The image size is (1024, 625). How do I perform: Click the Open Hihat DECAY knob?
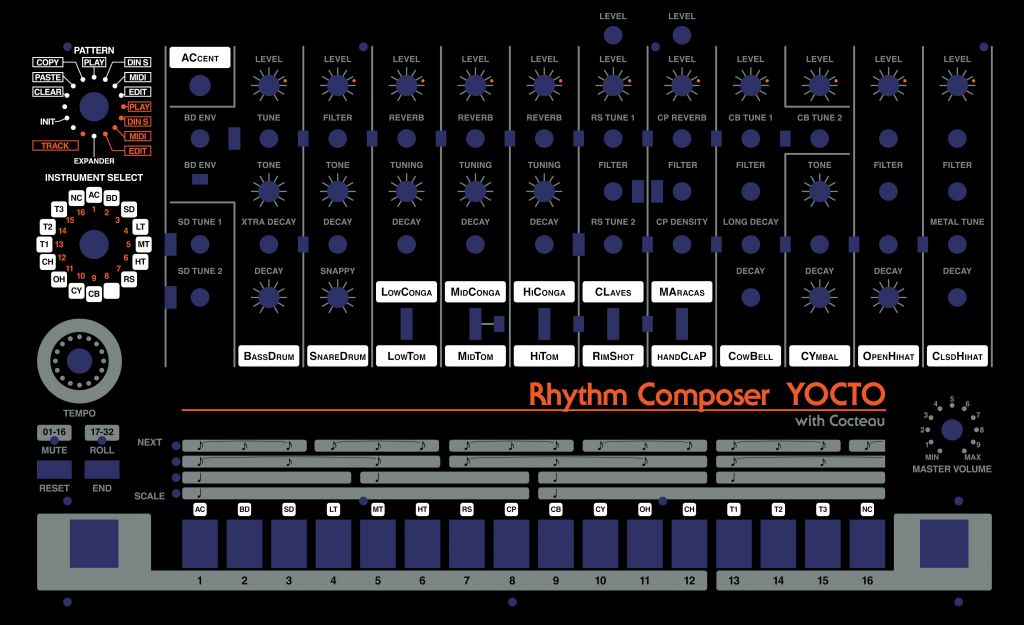click(x=888, y=297)
